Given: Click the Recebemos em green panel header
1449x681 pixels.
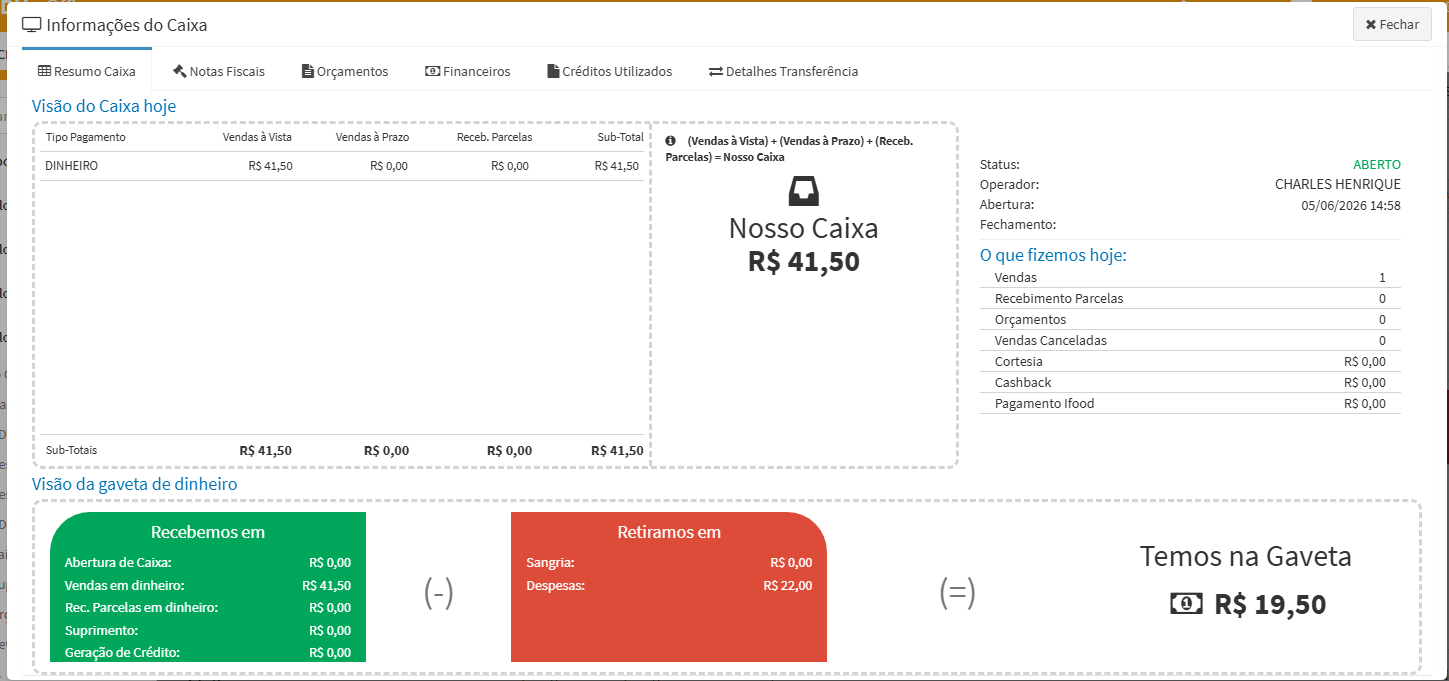Looking at the screenshot, I should click(x=208, y=532).
